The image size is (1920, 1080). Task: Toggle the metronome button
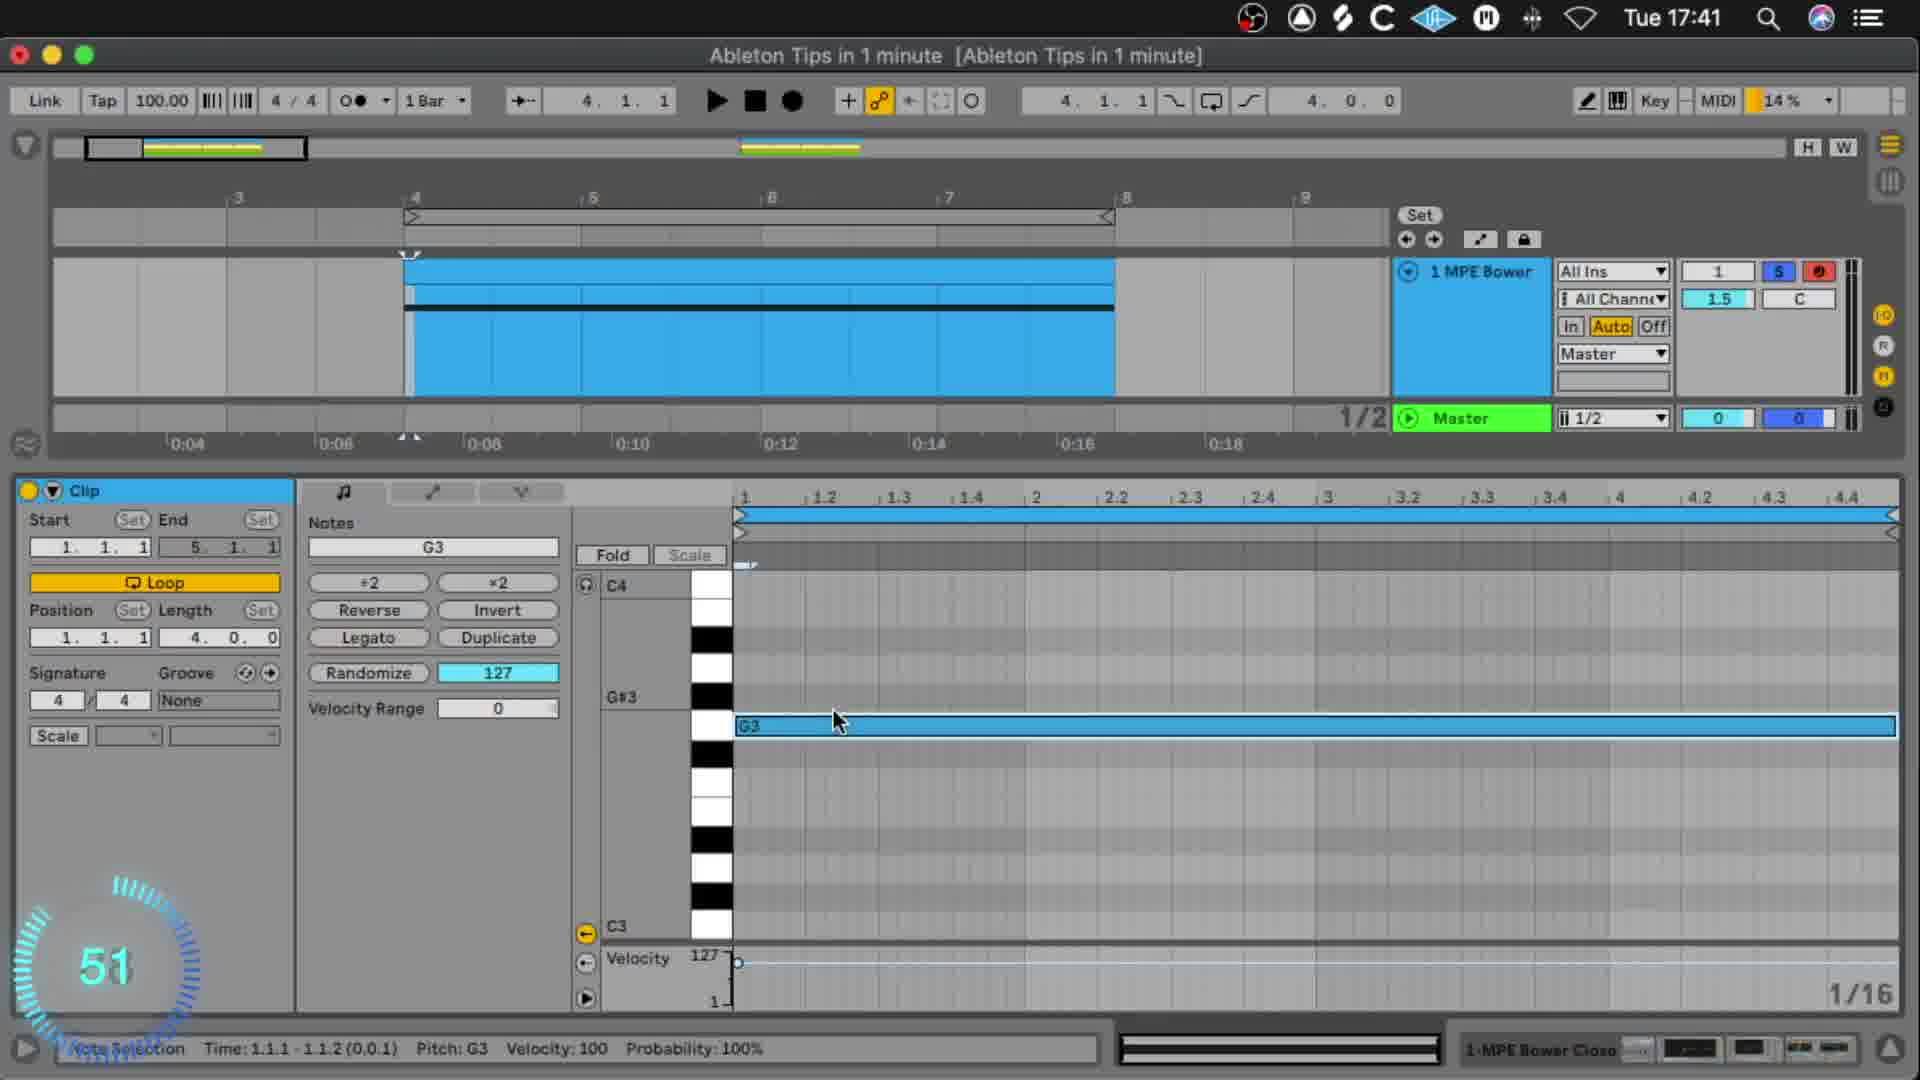coord(353,101)
